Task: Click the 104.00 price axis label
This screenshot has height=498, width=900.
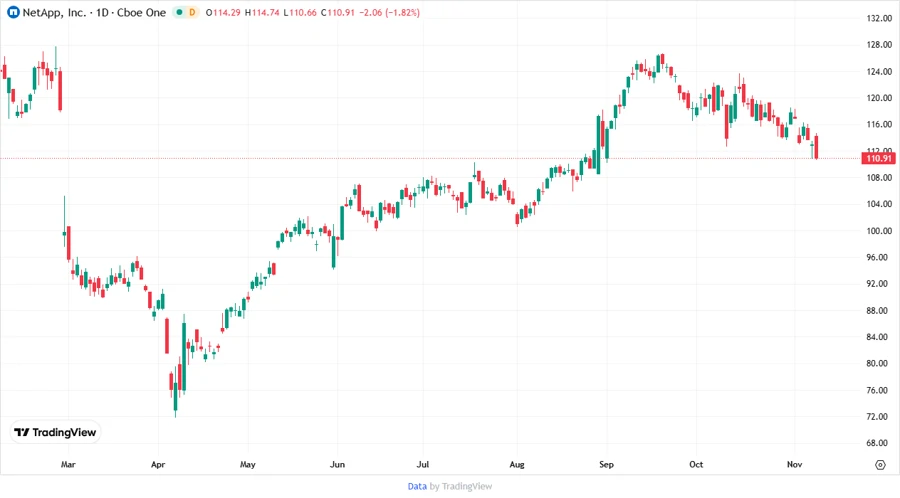Action: [x=879, y=204]
